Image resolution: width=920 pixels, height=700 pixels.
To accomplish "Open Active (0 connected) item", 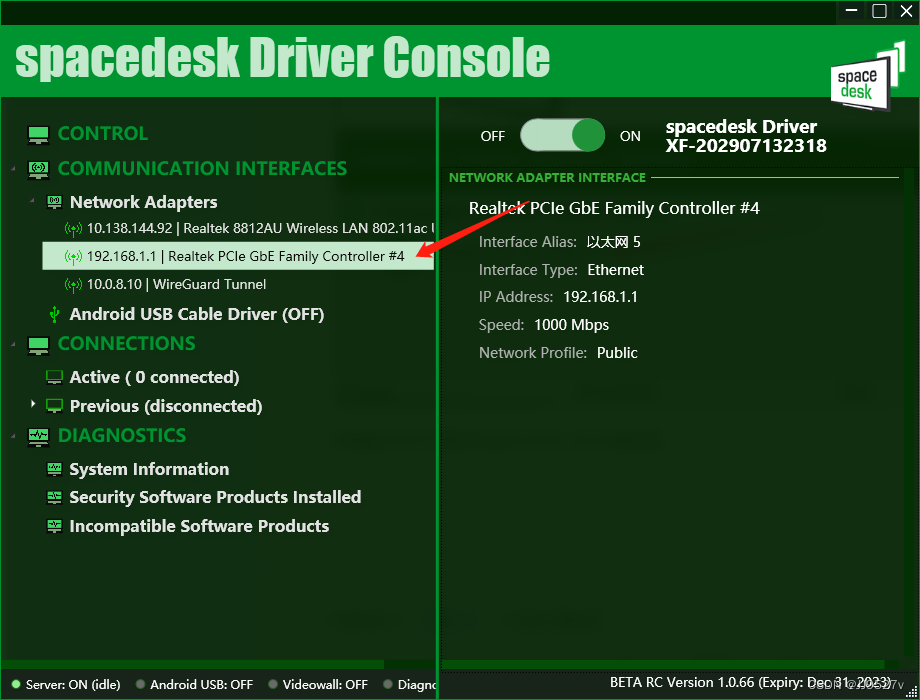I will [154, 377].
